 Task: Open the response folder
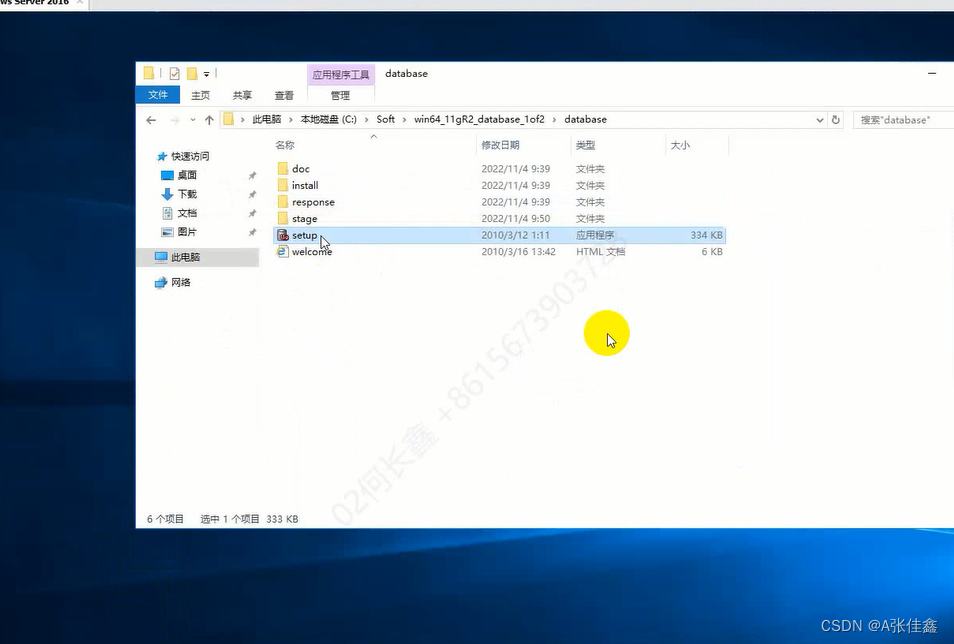(310, 201)
